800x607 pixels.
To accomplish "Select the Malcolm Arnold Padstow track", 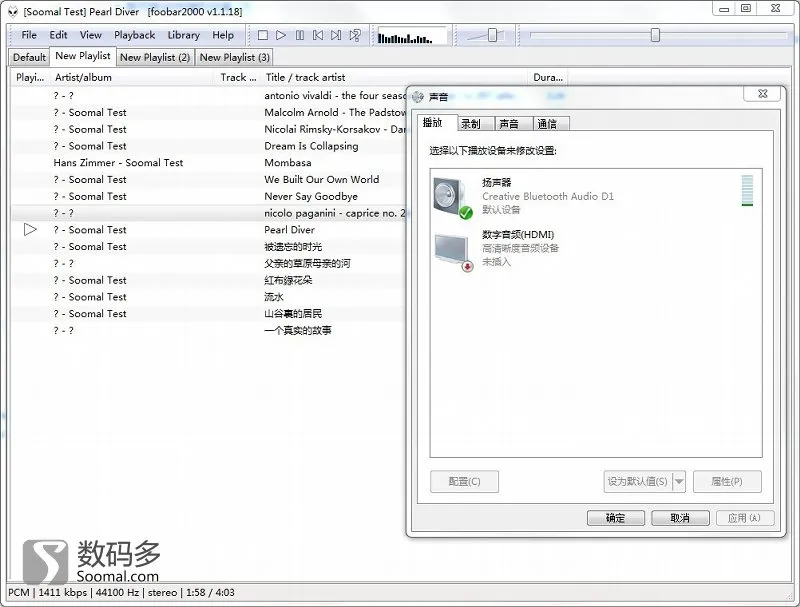I will coord(208,112).
